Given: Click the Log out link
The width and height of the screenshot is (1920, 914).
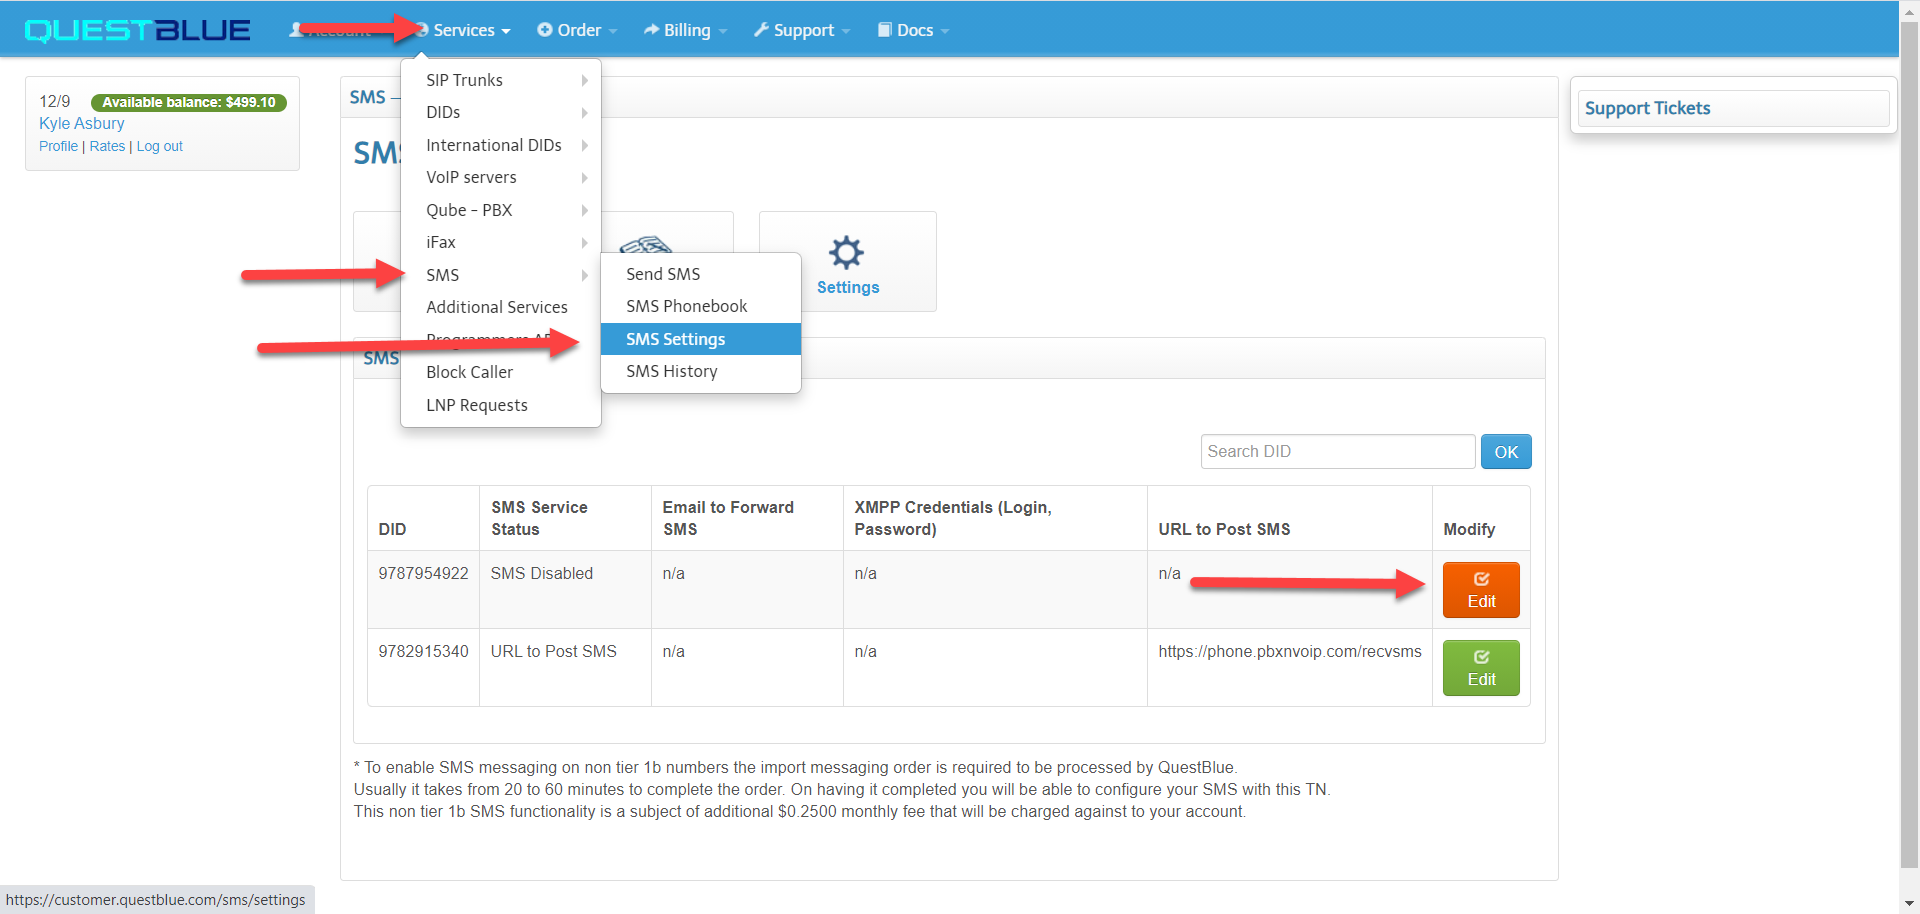Looking at the screenshot, I should (160, 146).
